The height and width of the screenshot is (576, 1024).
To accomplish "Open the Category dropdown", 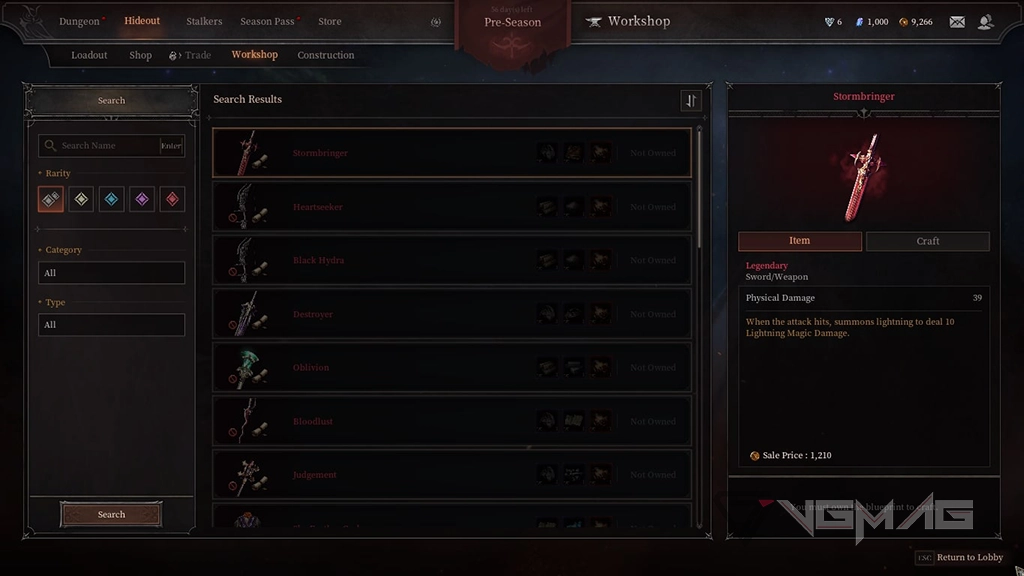I will tap(111, 273).
